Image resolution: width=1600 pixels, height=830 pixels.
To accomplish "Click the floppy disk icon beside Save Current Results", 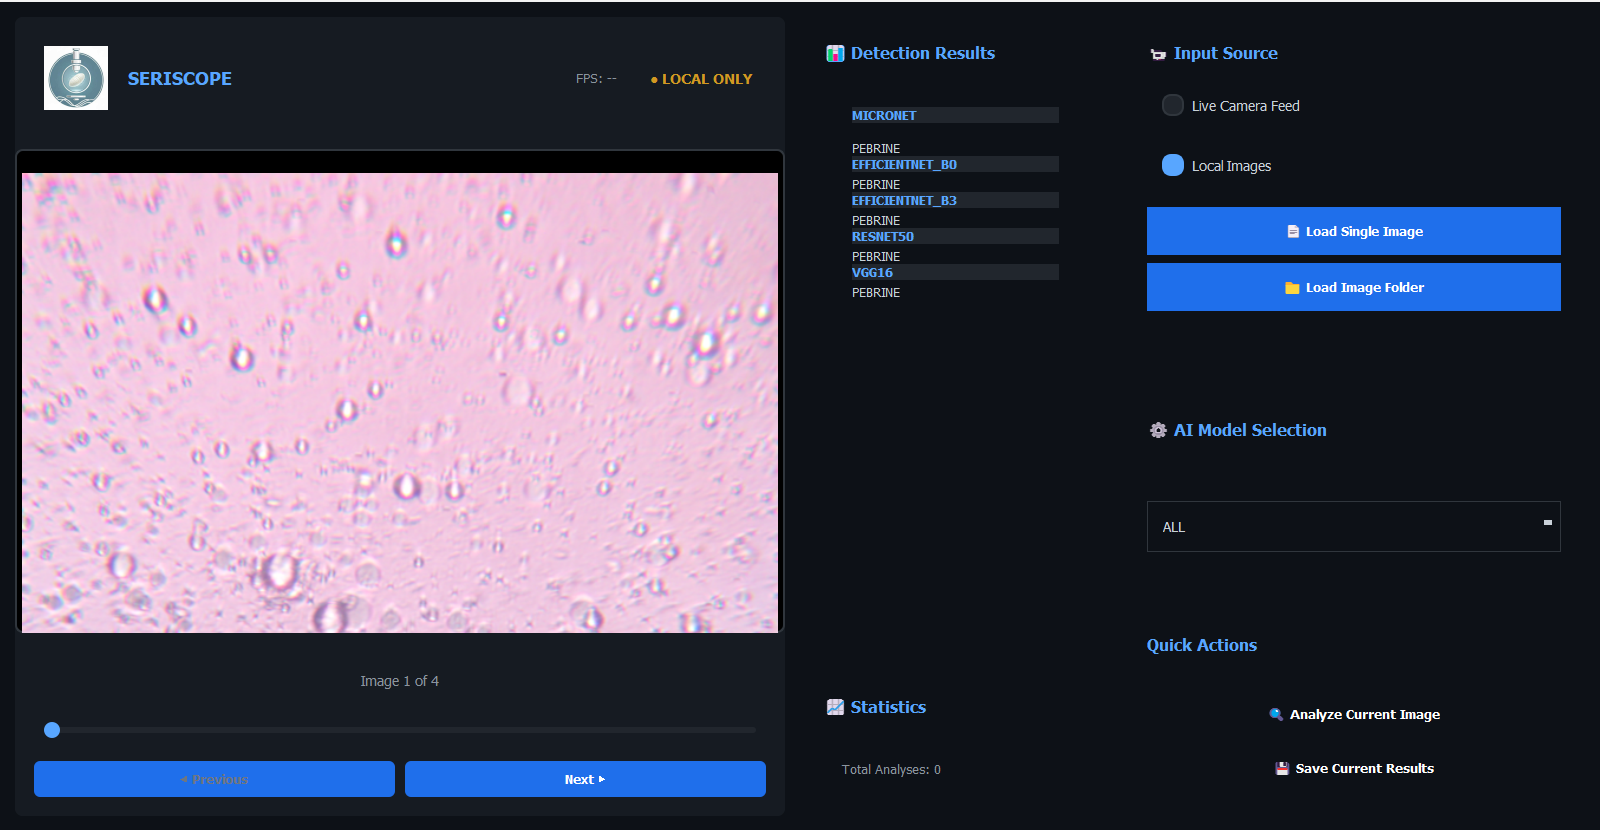I will (1282, 769).
